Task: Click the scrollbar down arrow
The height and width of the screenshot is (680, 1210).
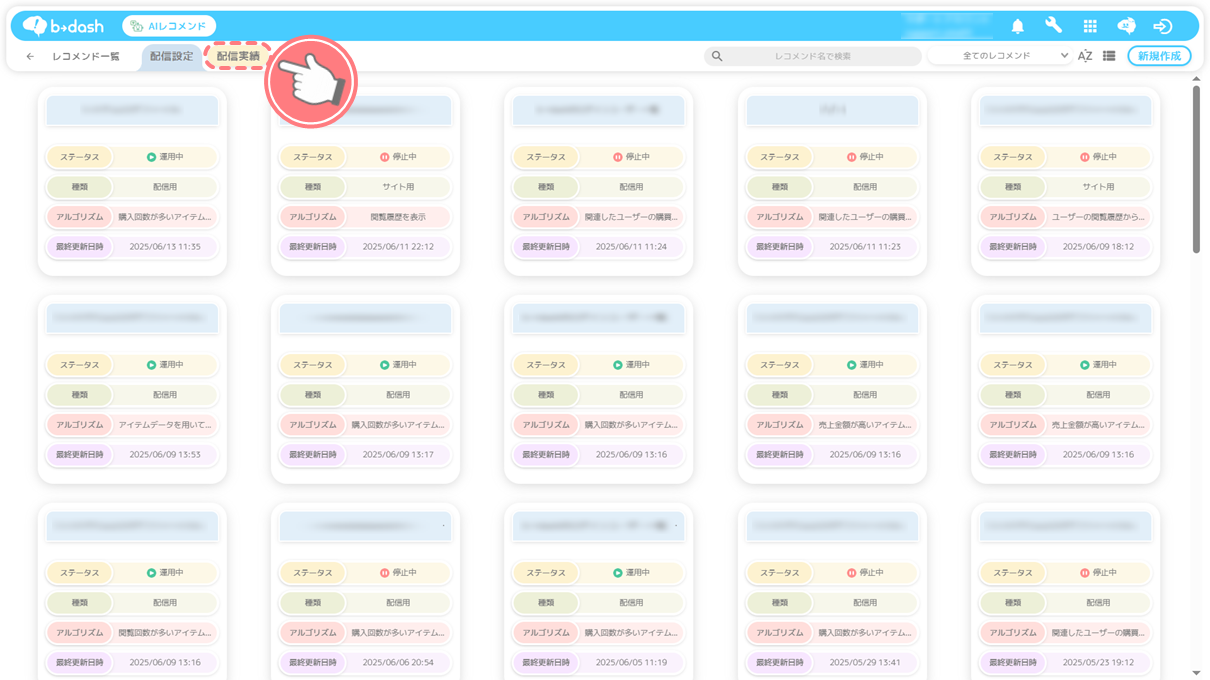Action: point(1196,673)
